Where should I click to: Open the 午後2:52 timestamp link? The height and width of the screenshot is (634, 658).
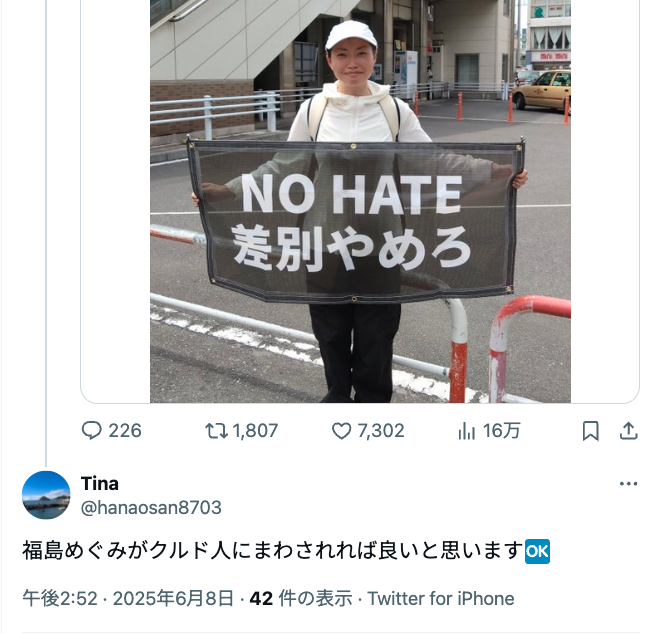(x=60, y=598)
